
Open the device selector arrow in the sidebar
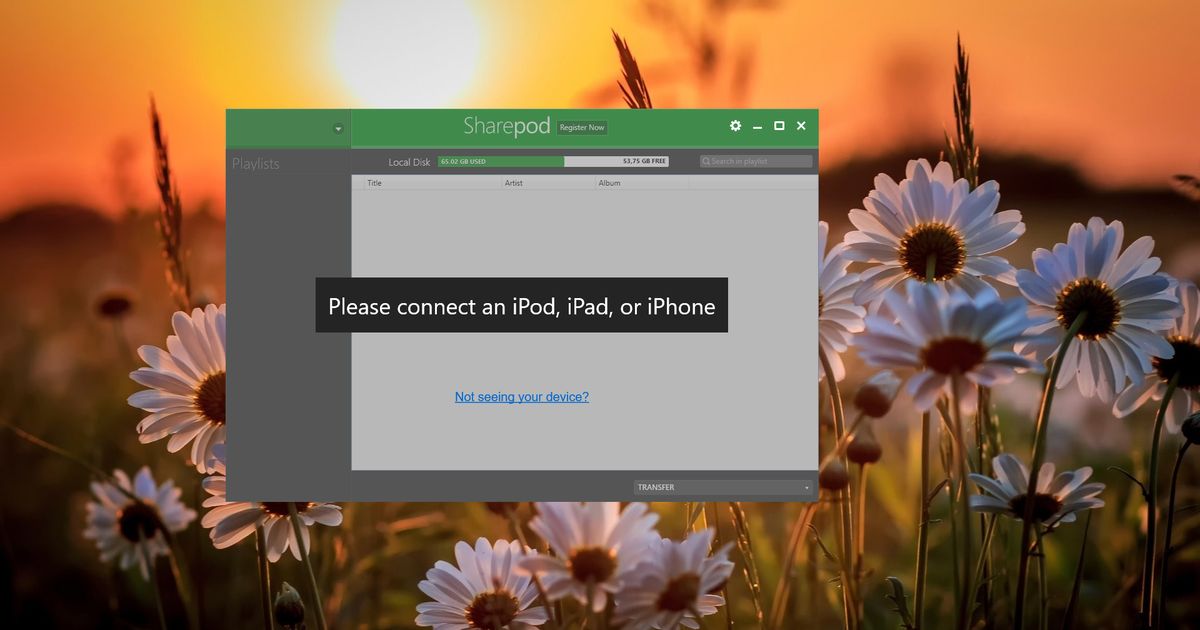337,128
